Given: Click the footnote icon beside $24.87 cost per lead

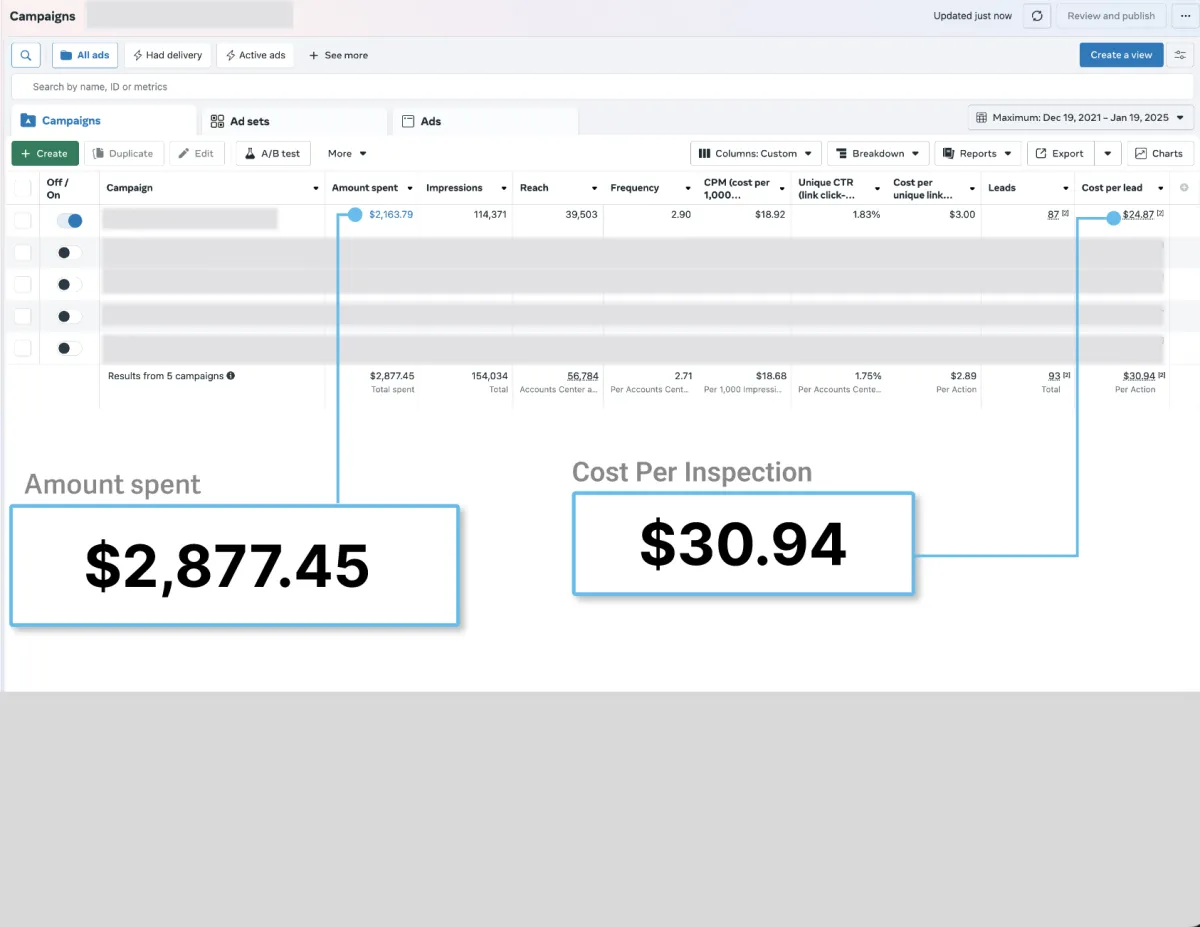Looking at the screenshot, I should tap(1160, 214).
